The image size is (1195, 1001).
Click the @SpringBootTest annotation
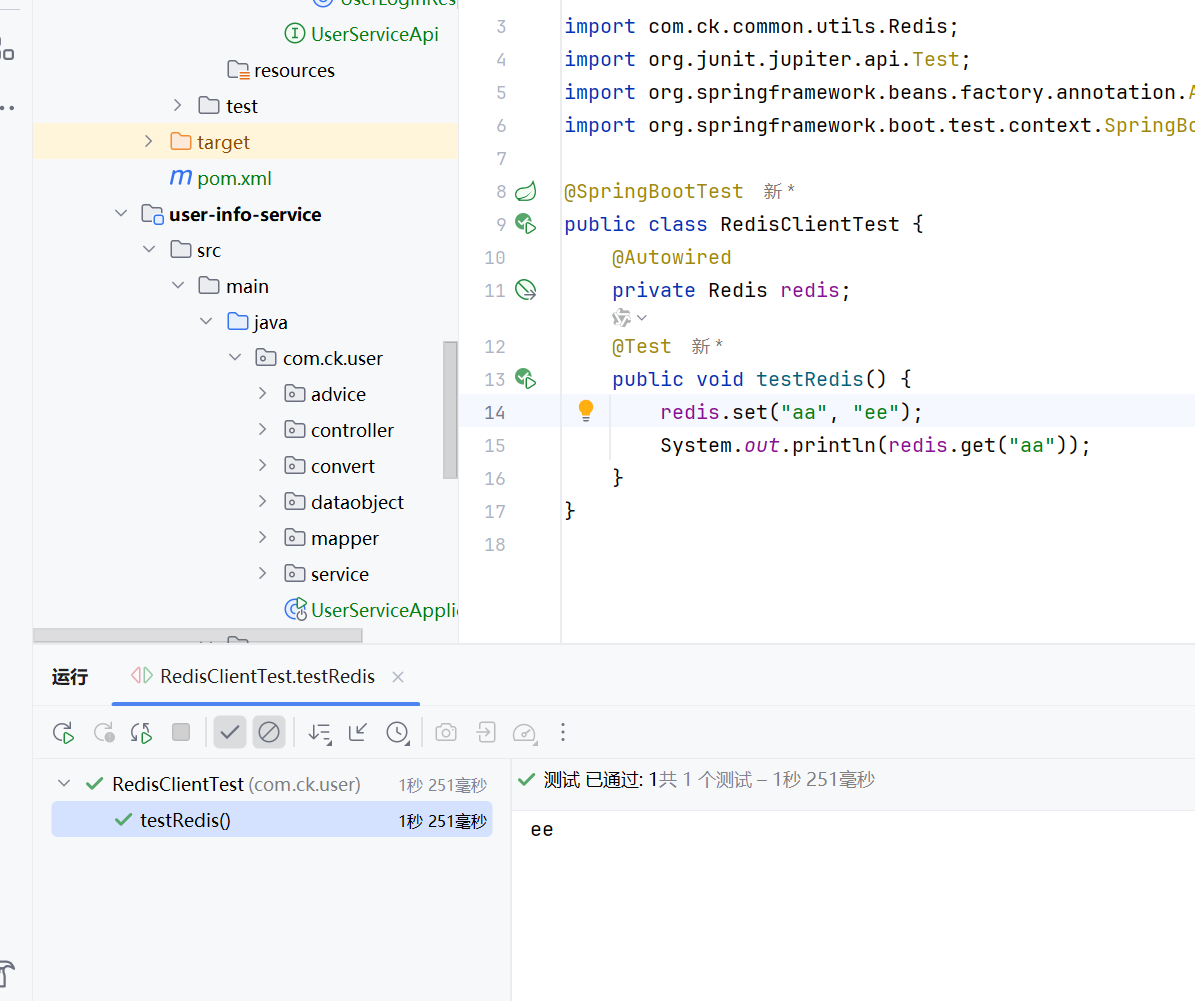653,191
